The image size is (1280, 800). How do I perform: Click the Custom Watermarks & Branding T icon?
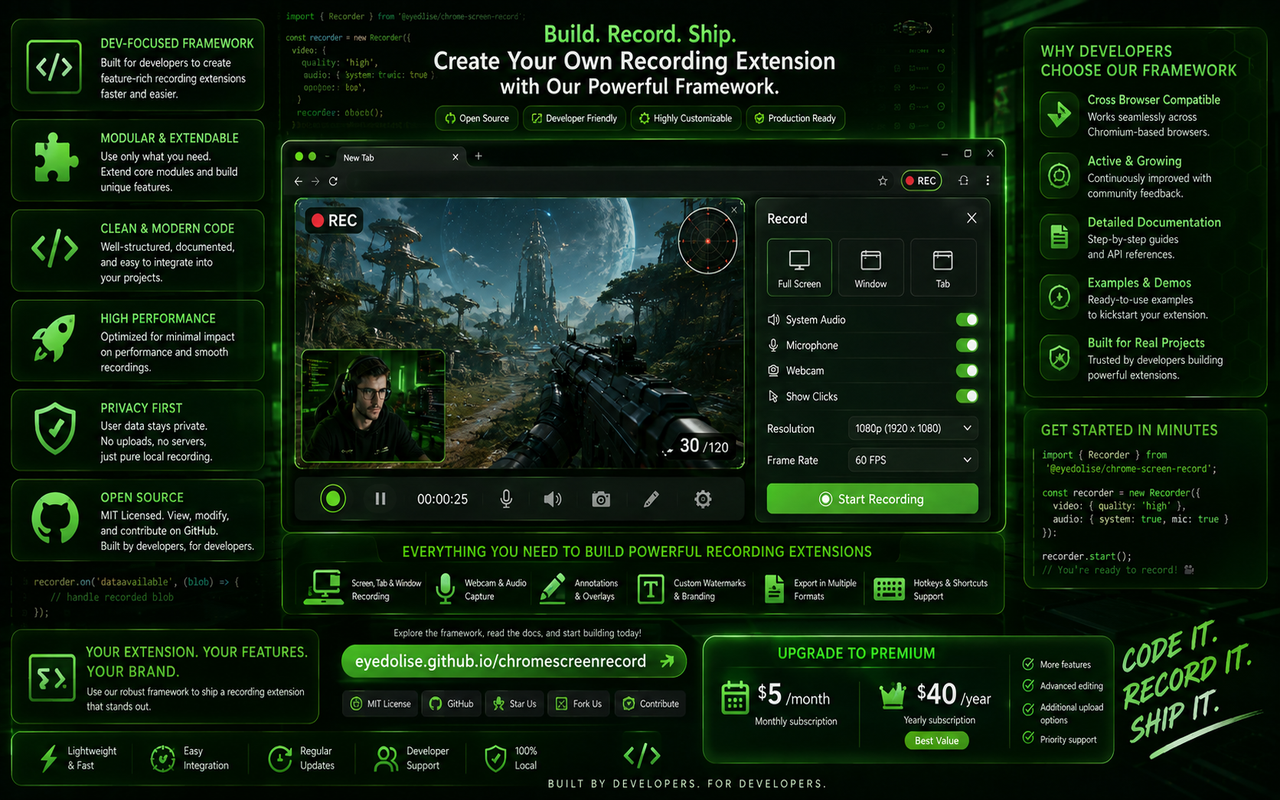651,589
